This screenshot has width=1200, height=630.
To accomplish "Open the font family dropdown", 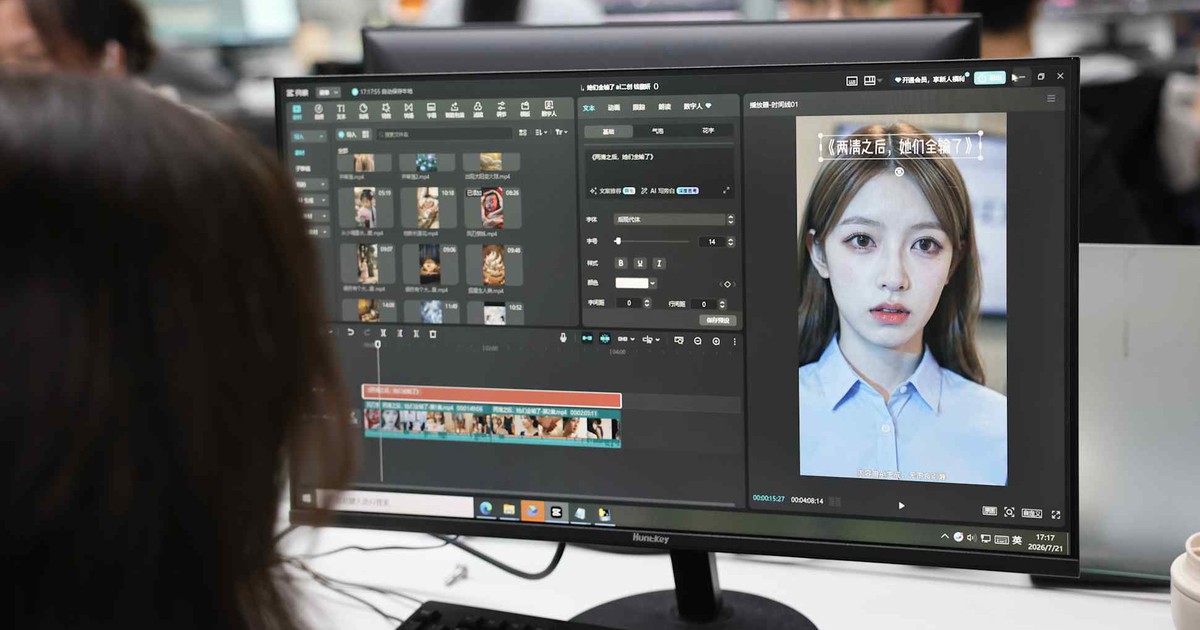I will [x=675, y=219].
